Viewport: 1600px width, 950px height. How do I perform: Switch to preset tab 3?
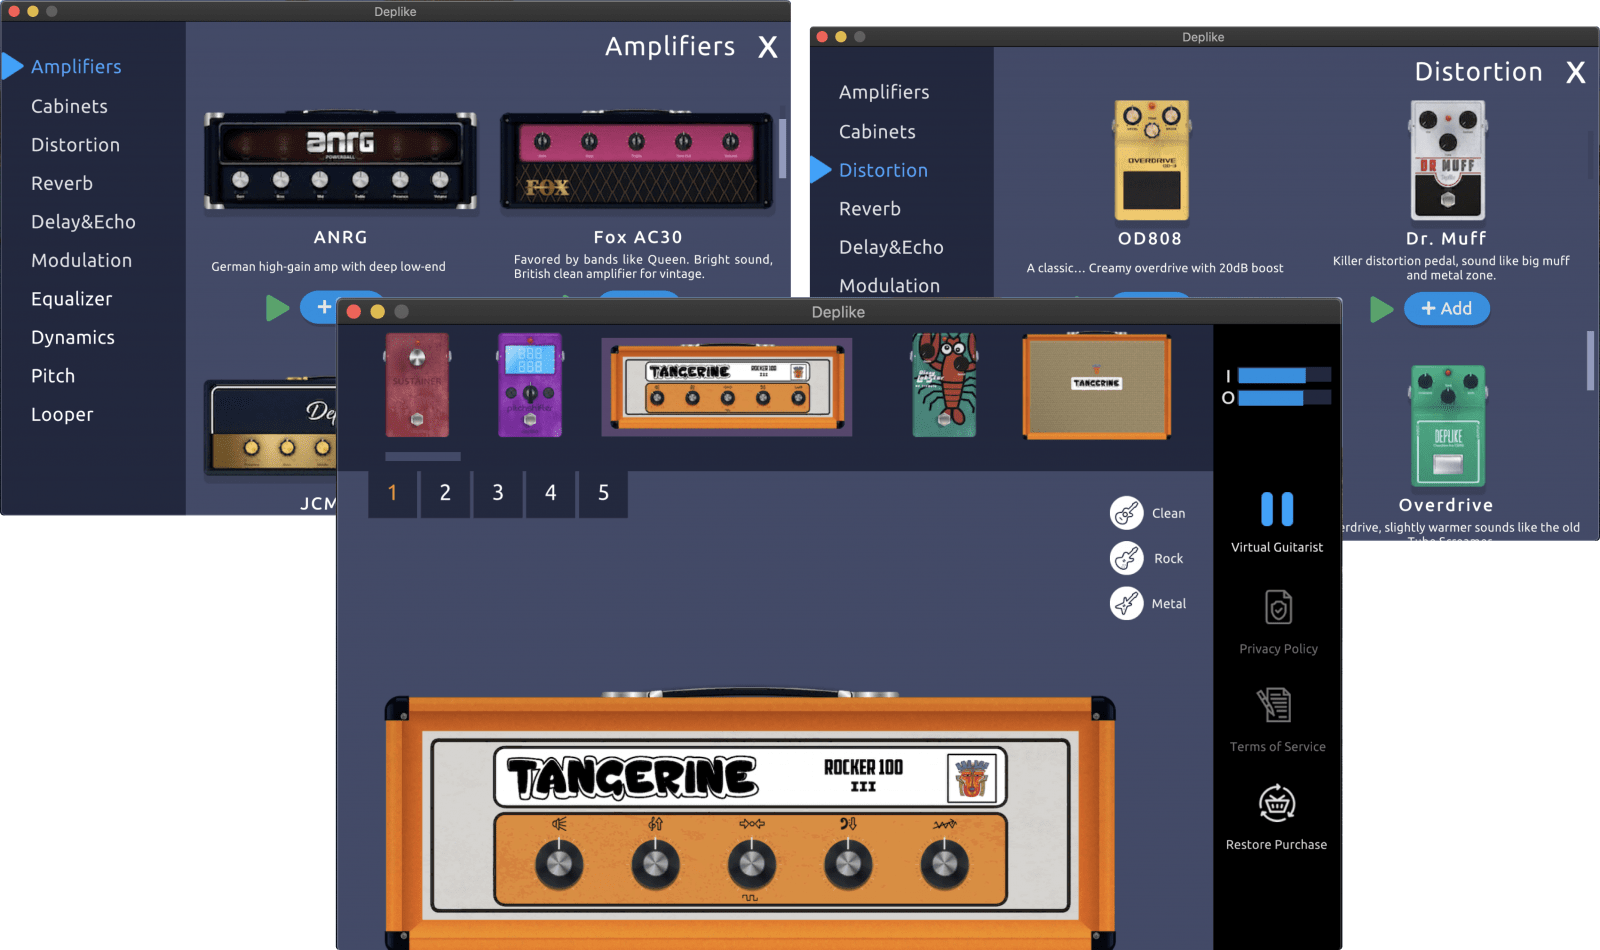497,493
